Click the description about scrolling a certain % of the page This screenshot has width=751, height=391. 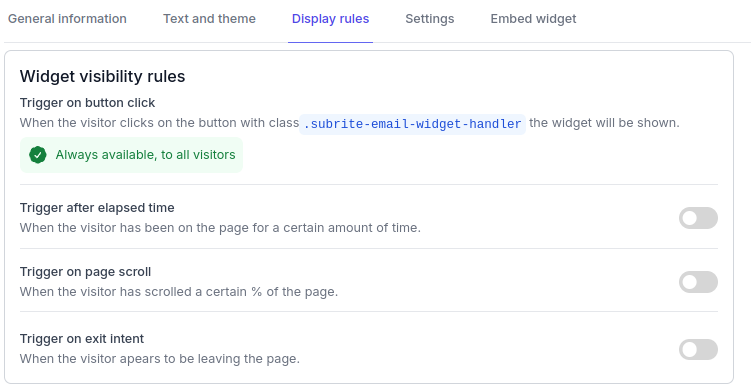point(179,292)
